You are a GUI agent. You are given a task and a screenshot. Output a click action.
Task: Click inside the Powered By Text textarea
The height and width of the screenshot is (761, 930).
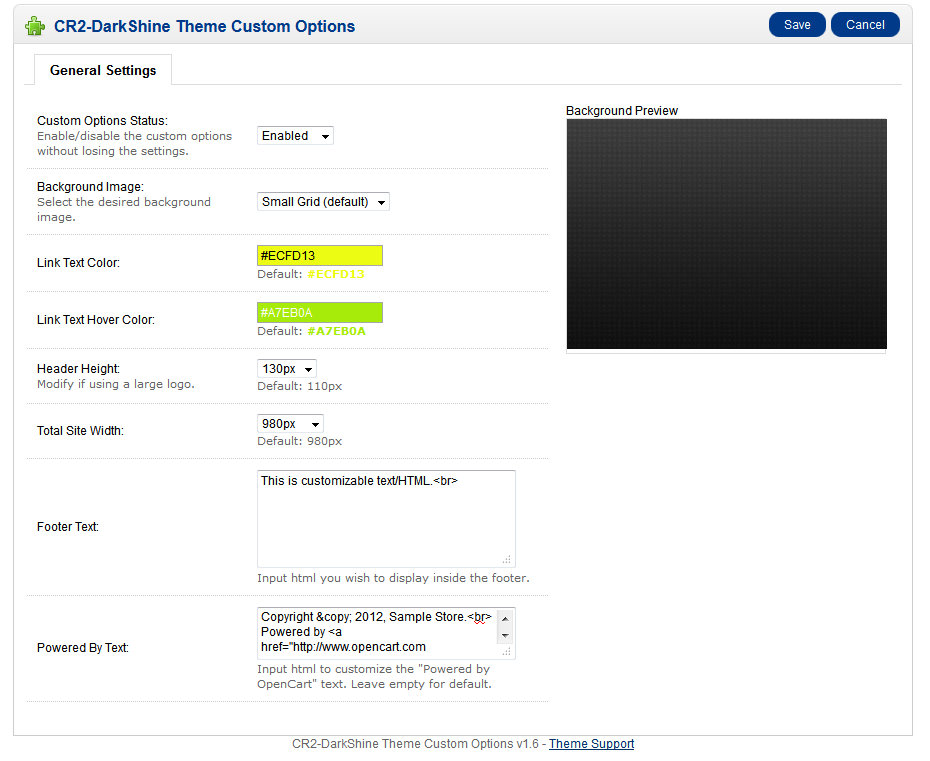tap(378, 633)
